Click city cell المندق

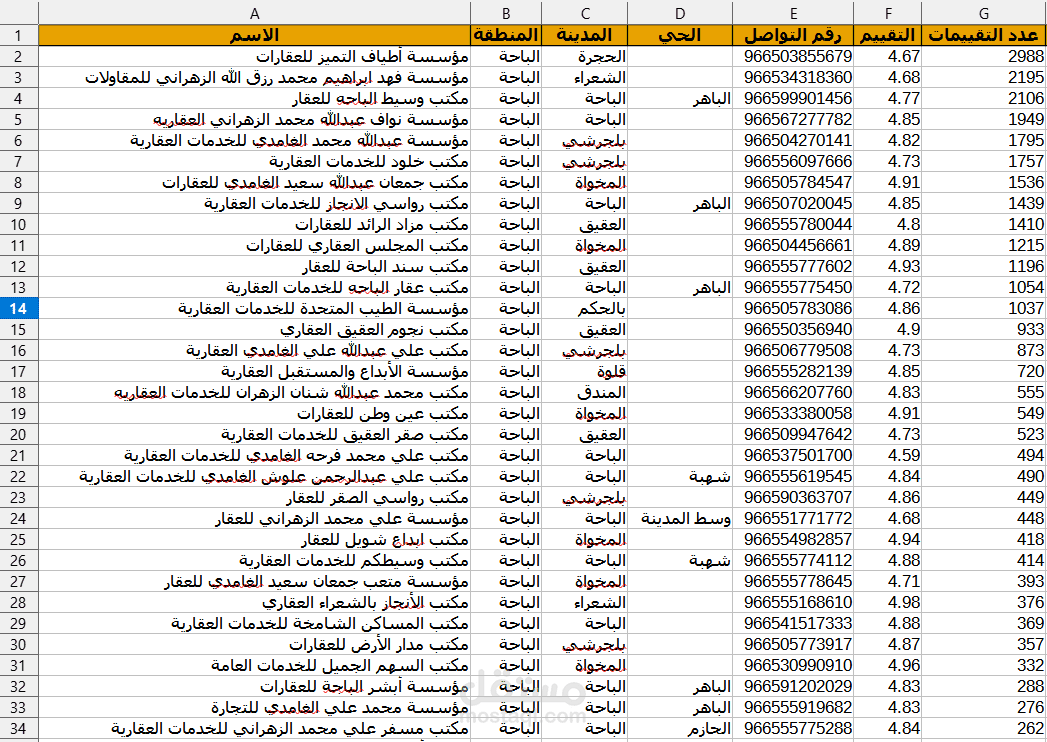point(585,393)
